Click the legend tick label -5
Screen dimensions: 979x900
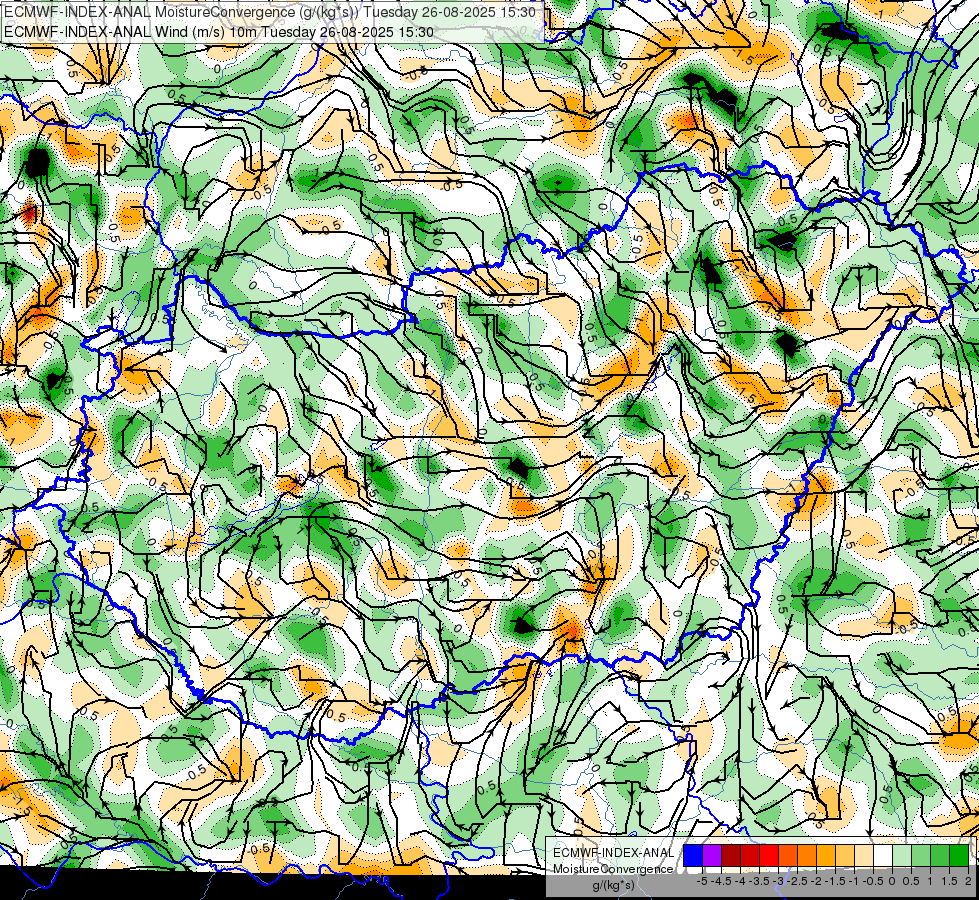click(x=702, y=881)
